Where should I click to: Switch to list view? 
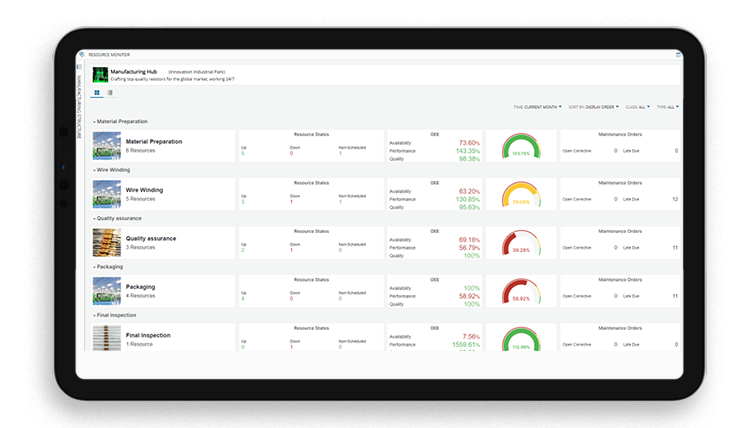pos(109,92)
